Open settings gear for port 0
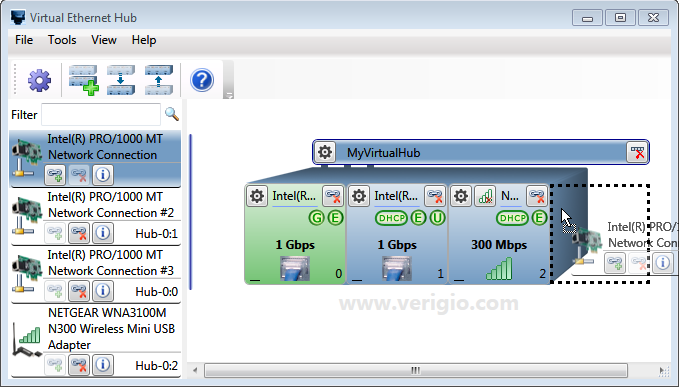This screenshot has height=387, width=679. [x=257, y=196]
